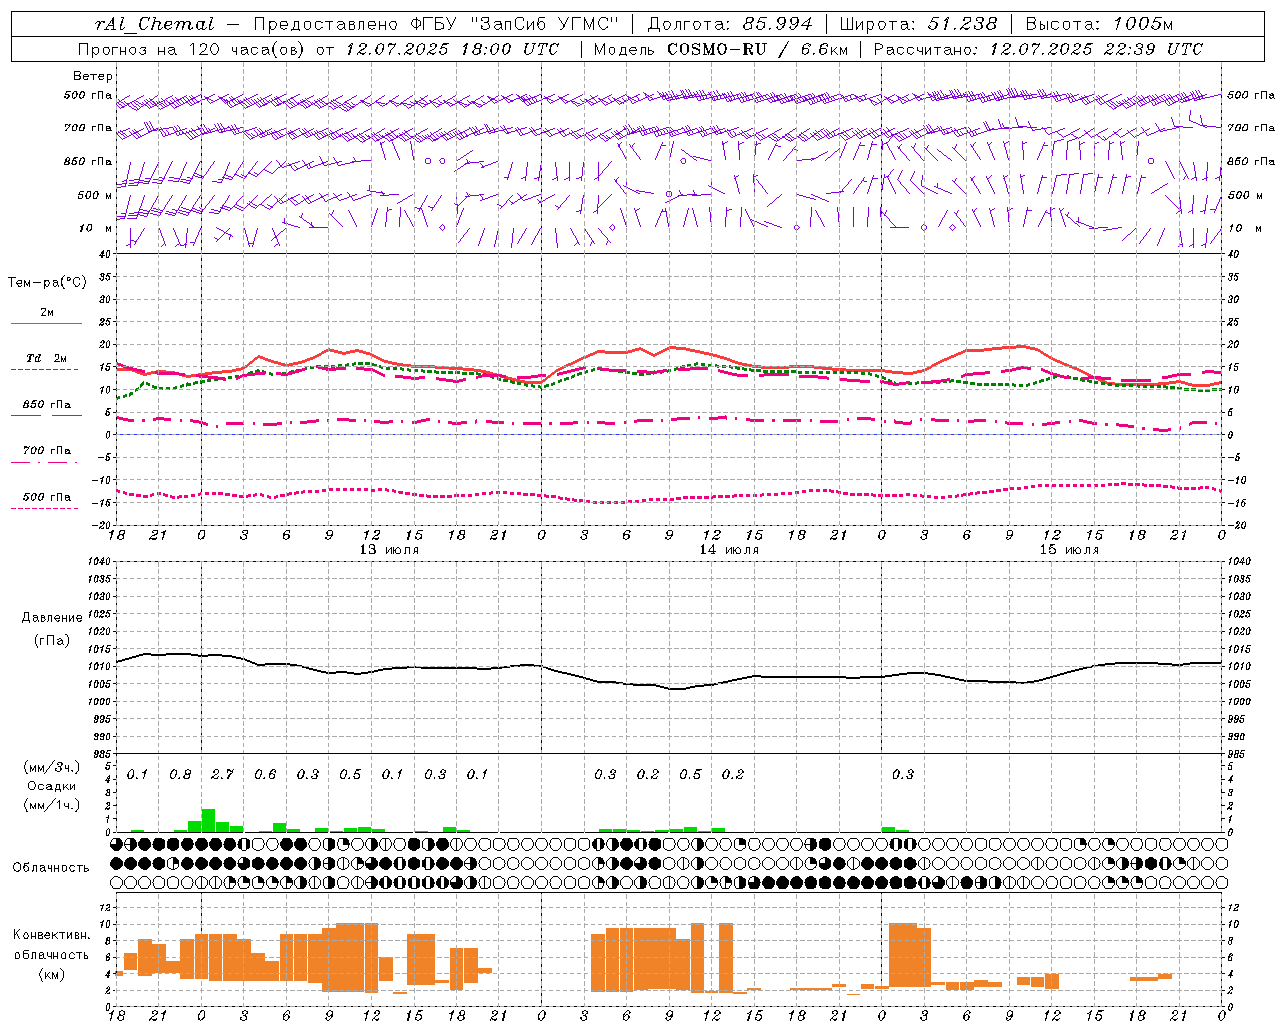The height and width of the screenshot is (1024, 1280).
Task: Click the tallest green precipitation bar
Action: pyautogui.click(x=208, y=820)
